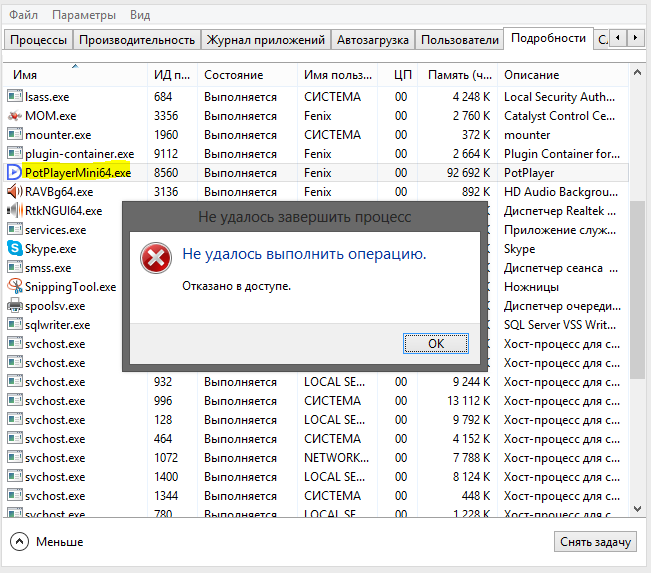Click PID 3356 cell
Screen dimensions: 651x573
click(166, 116)
